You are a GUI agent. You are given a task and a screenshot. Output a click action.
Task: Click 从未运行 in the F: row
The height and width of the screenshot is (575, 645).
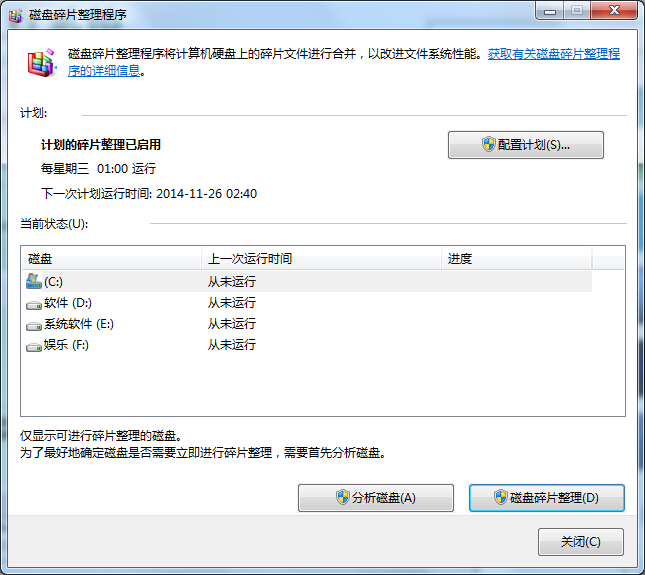point(232,345)
